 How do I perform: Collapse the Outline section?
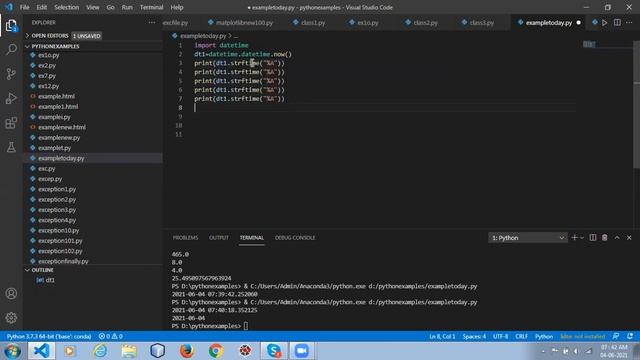tap(42, 270)
